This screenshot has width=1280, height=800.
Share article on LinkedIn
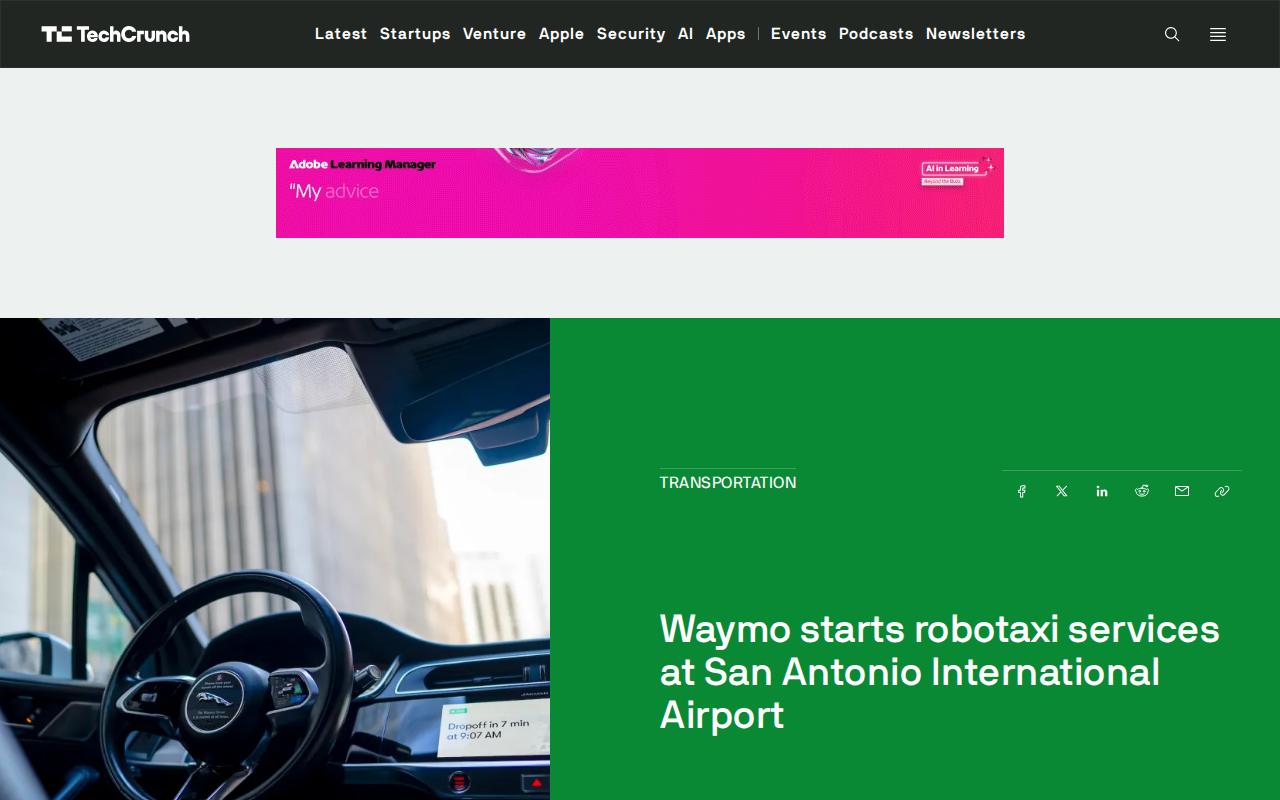pyautogui.click(x=1102, y=491)
